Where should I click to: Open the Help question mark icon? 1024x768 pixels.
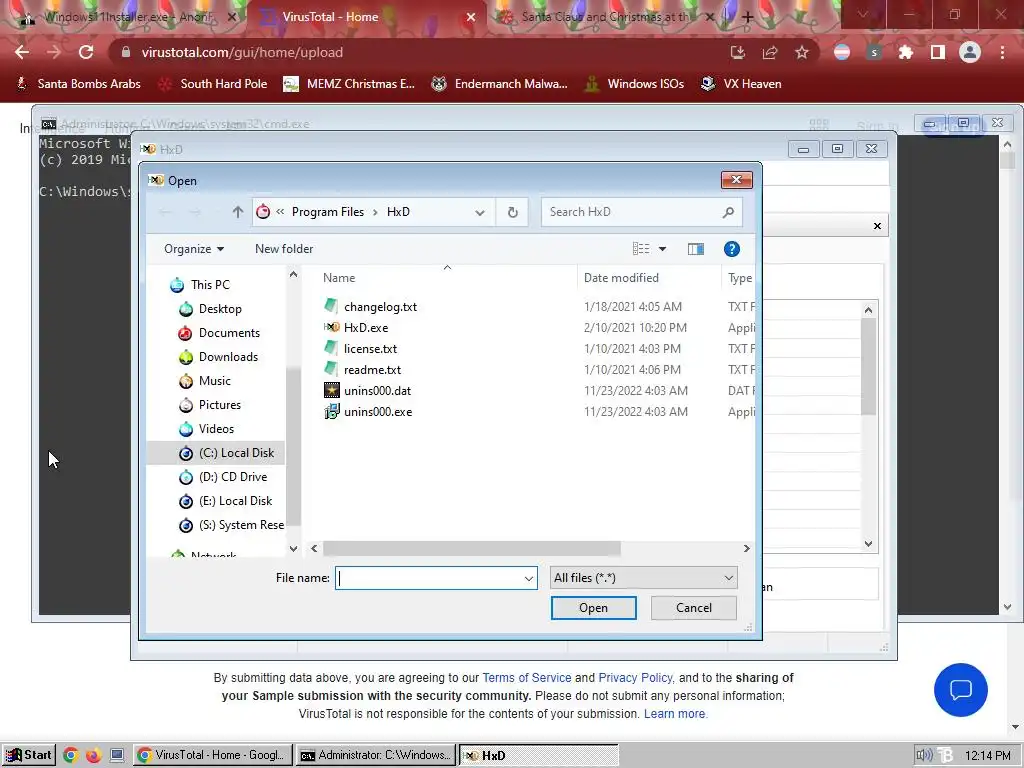[731, 249]
